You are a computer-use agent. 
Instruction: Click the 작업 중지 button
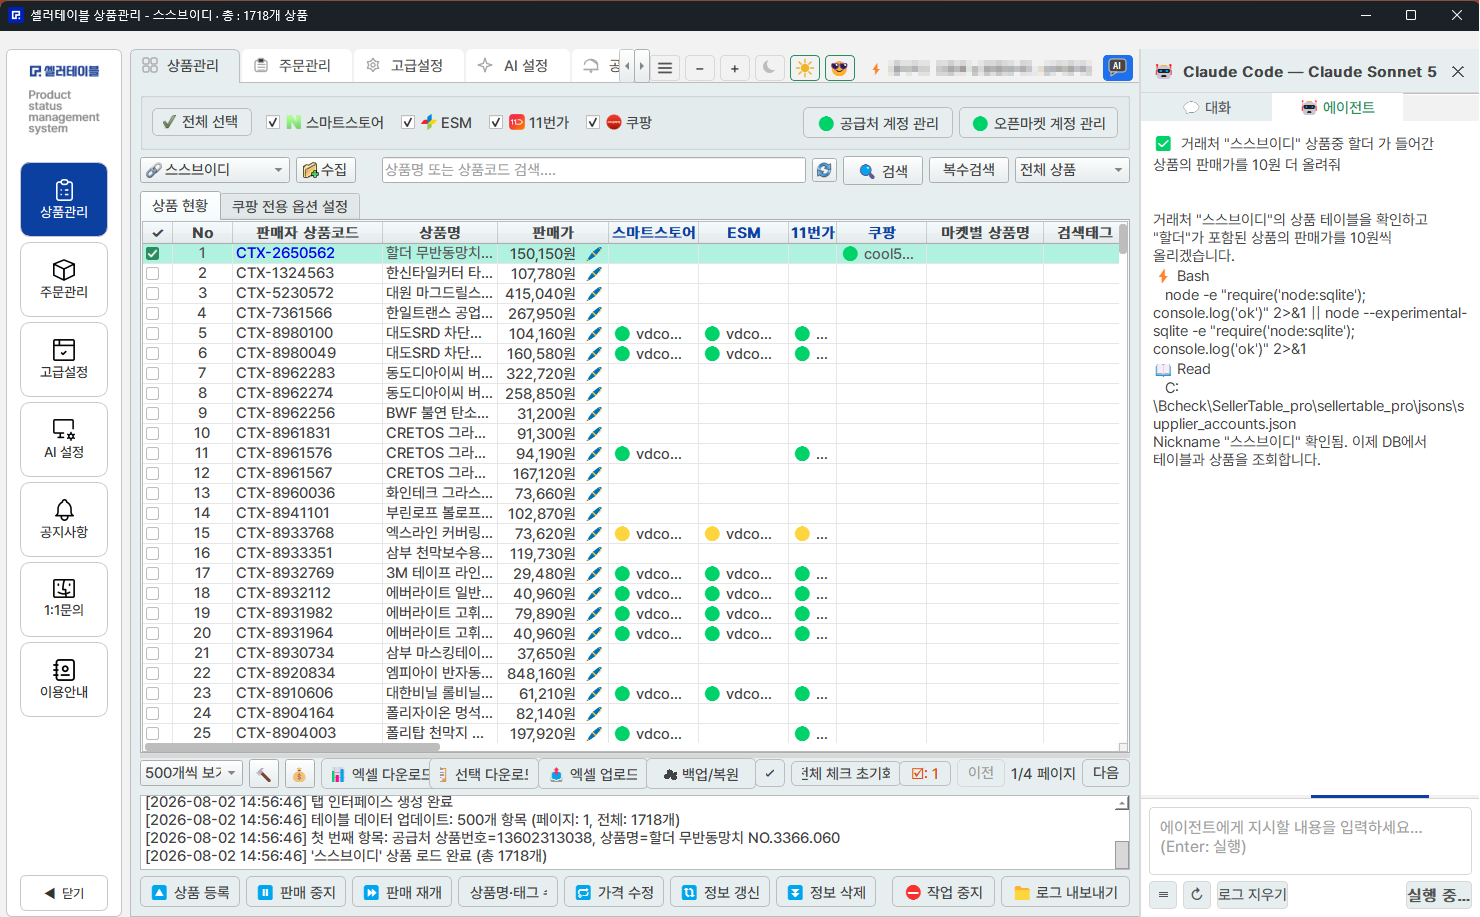tap(944, 892)
